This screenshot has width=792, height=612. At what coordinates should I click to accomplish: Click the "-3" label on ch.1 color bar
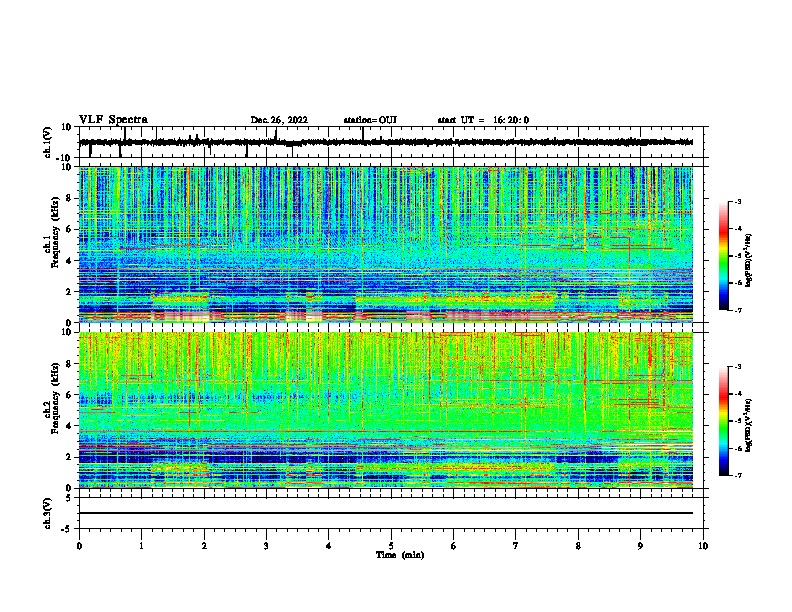pyautogui.click(x=737, y=201)
